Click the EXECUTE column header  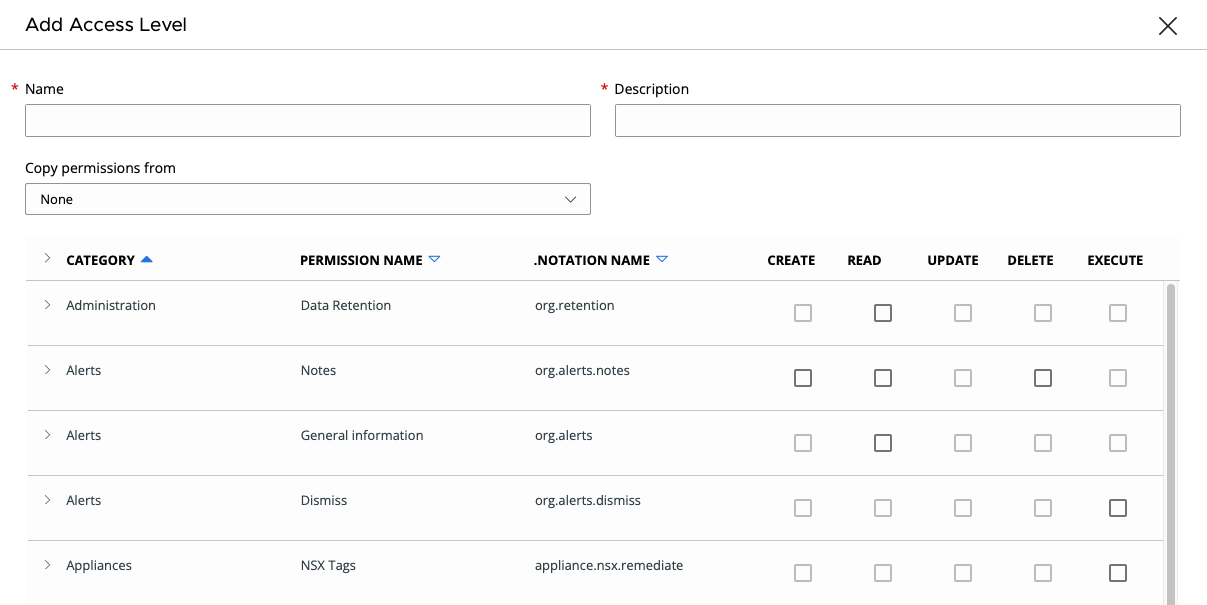point(1115,260)
